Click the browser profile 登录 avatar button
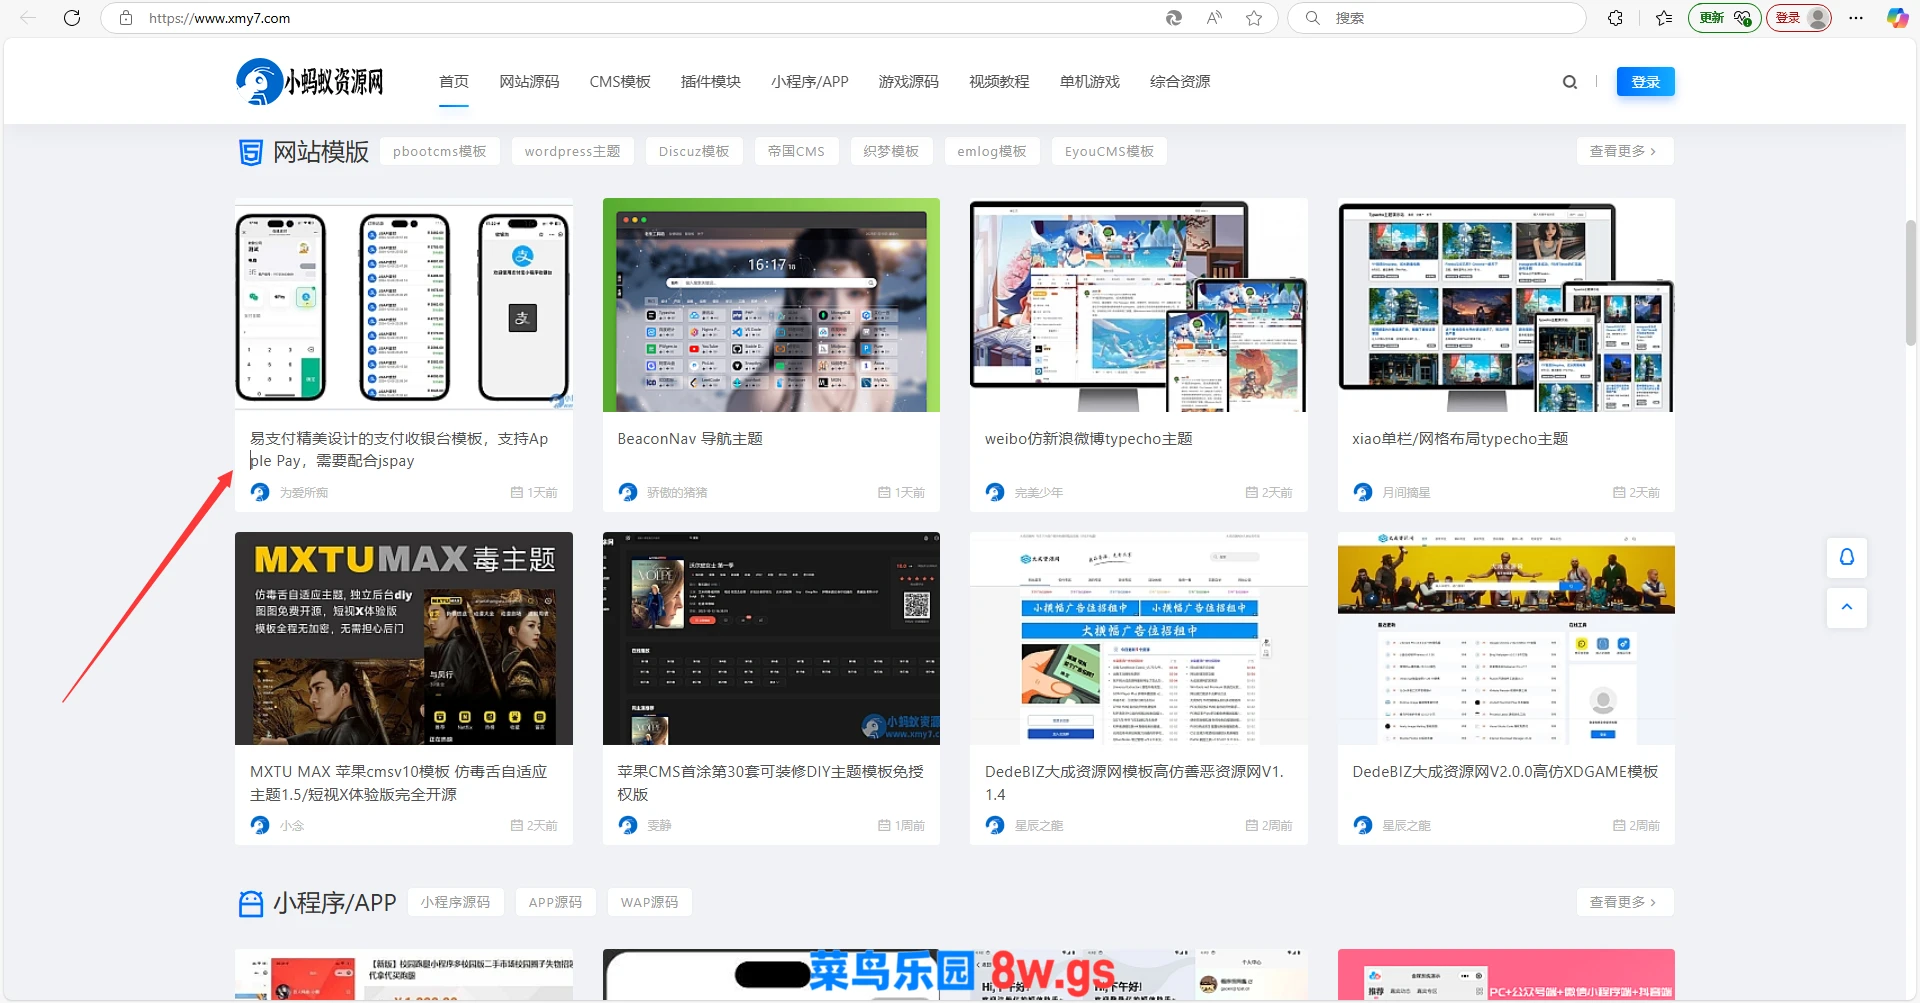The image size is (1920, 1003). click(x=1799, y=18)
